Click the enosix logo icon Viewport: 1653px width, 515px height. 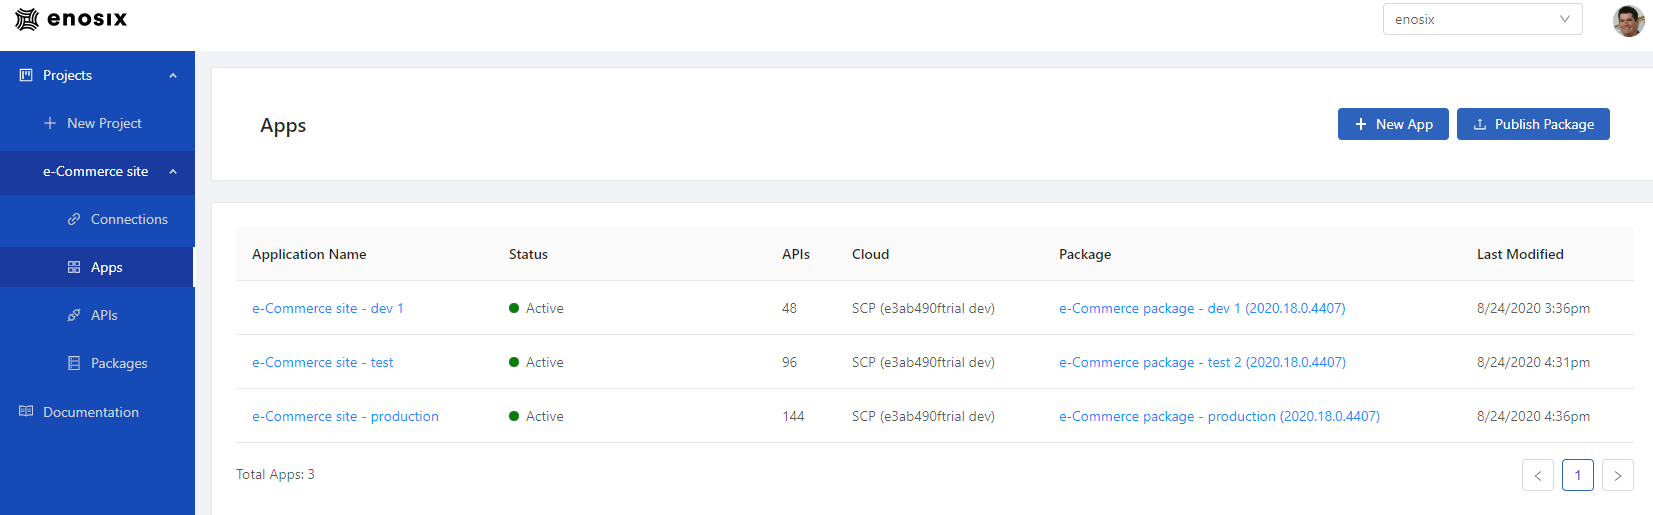coord(27,19)
